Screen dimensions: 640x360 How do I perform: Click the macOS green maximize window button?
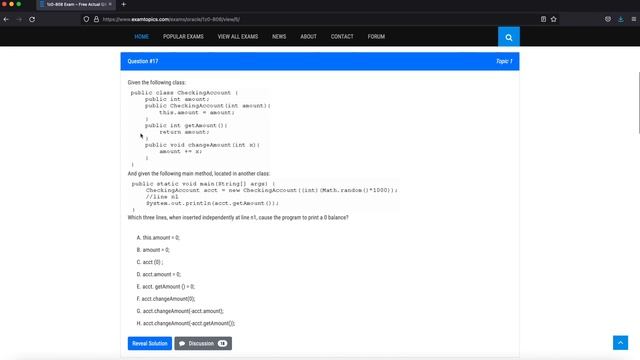point(19,4)
